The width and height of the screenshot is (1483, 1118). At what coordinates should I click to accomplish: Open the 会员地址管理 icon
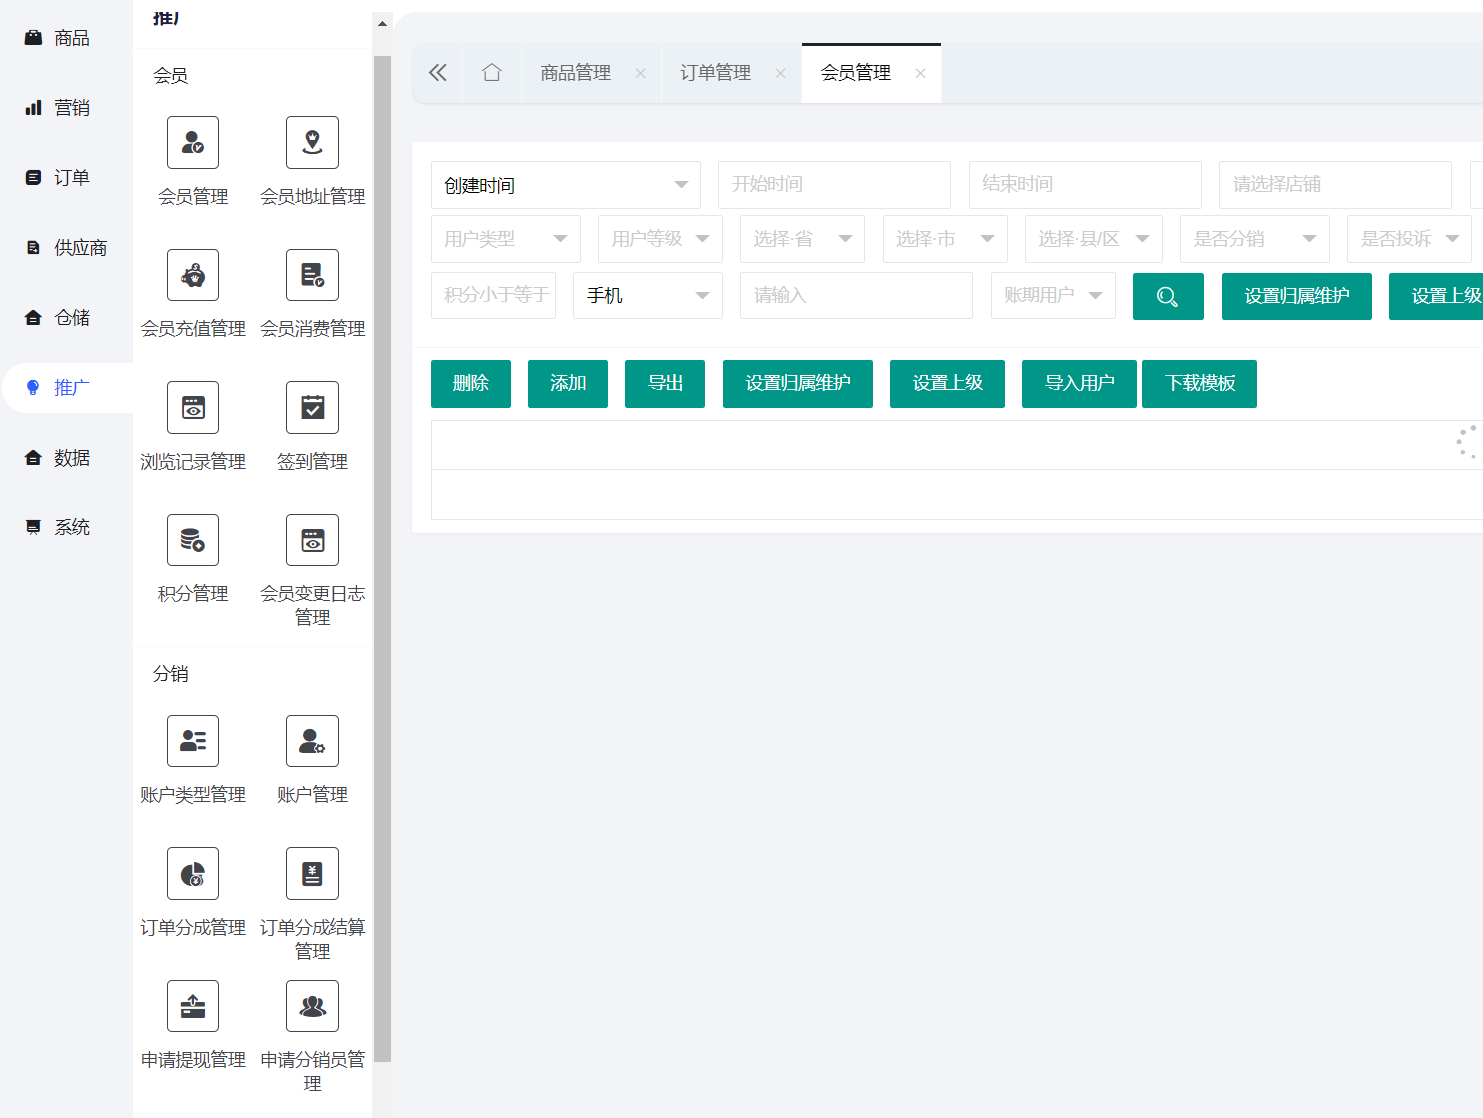pos(312,142)
